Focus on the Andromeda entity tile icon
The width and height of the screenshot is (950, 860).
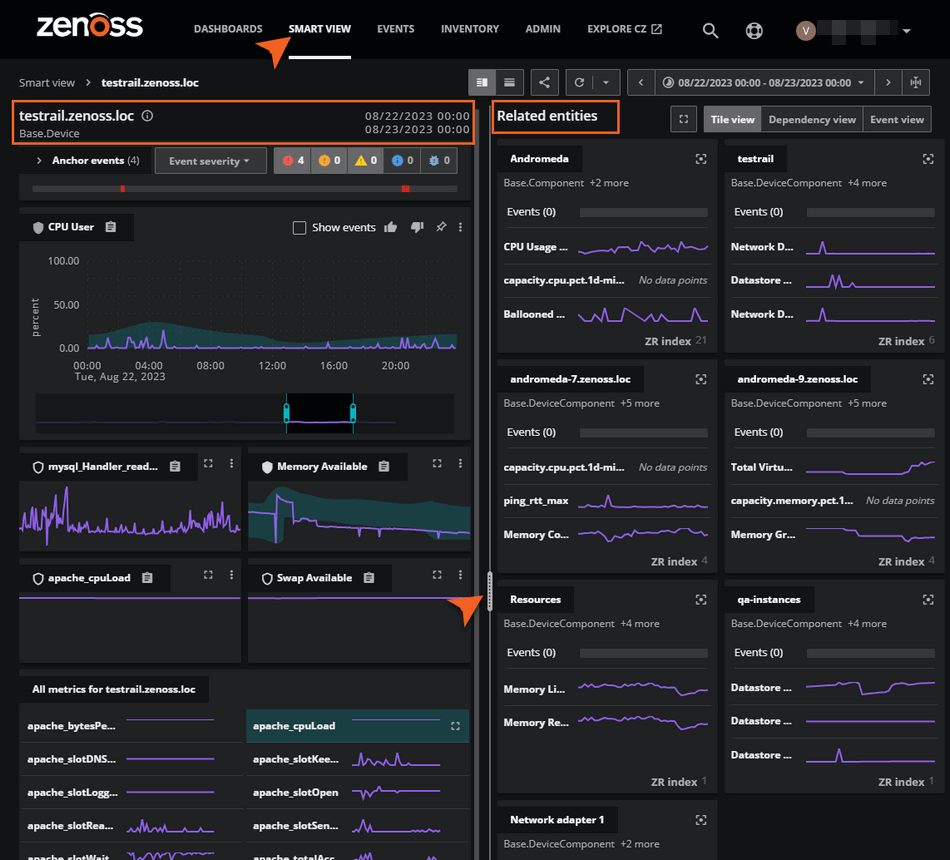click(701, 159)
